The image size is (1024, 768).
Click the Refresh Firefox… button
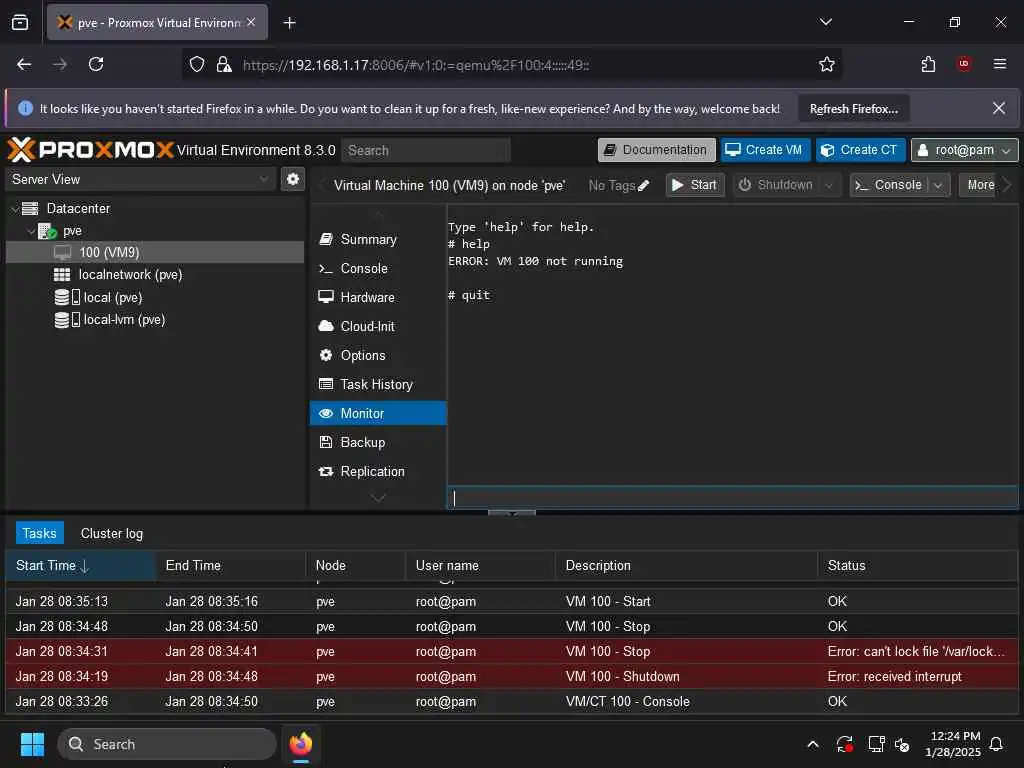pos(854,109)
